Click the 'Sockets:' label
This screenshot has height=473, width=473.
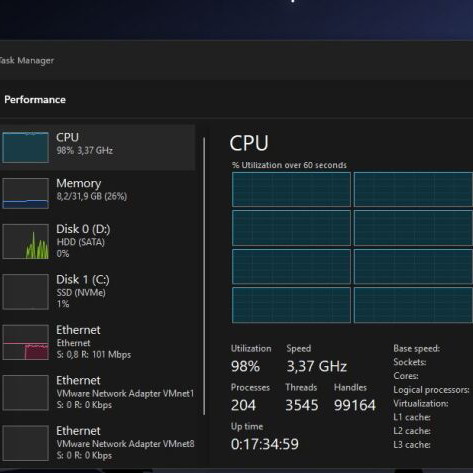point(410,362)
